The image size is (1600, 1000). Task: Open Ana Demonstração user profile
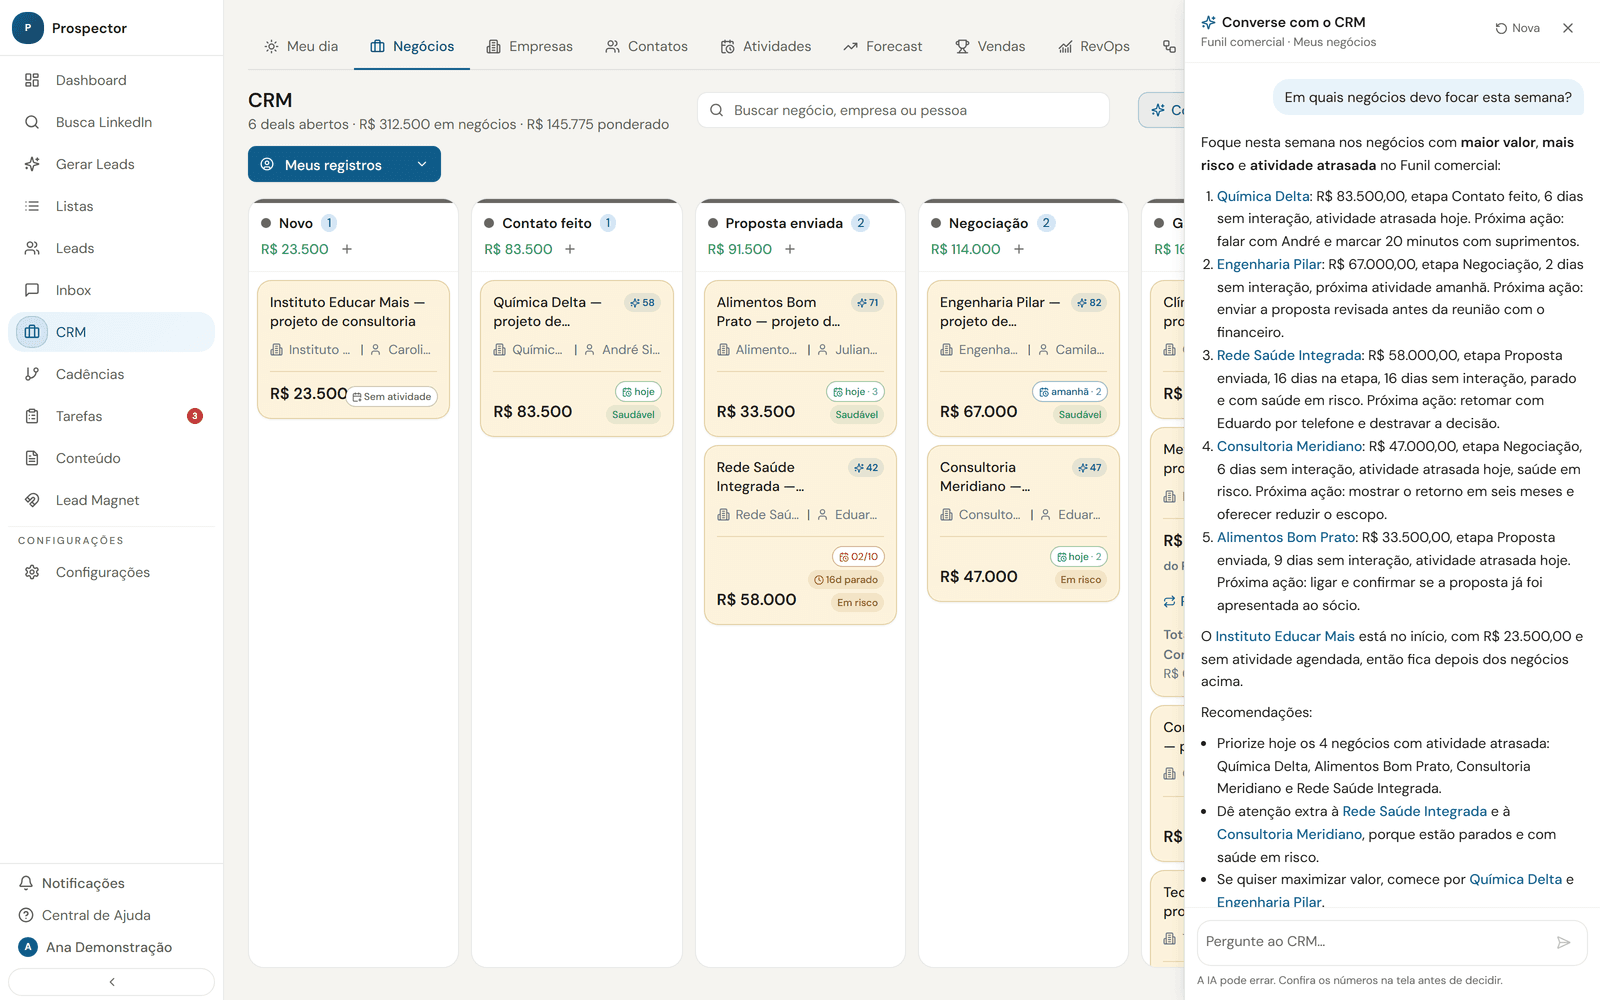[111, 947]
